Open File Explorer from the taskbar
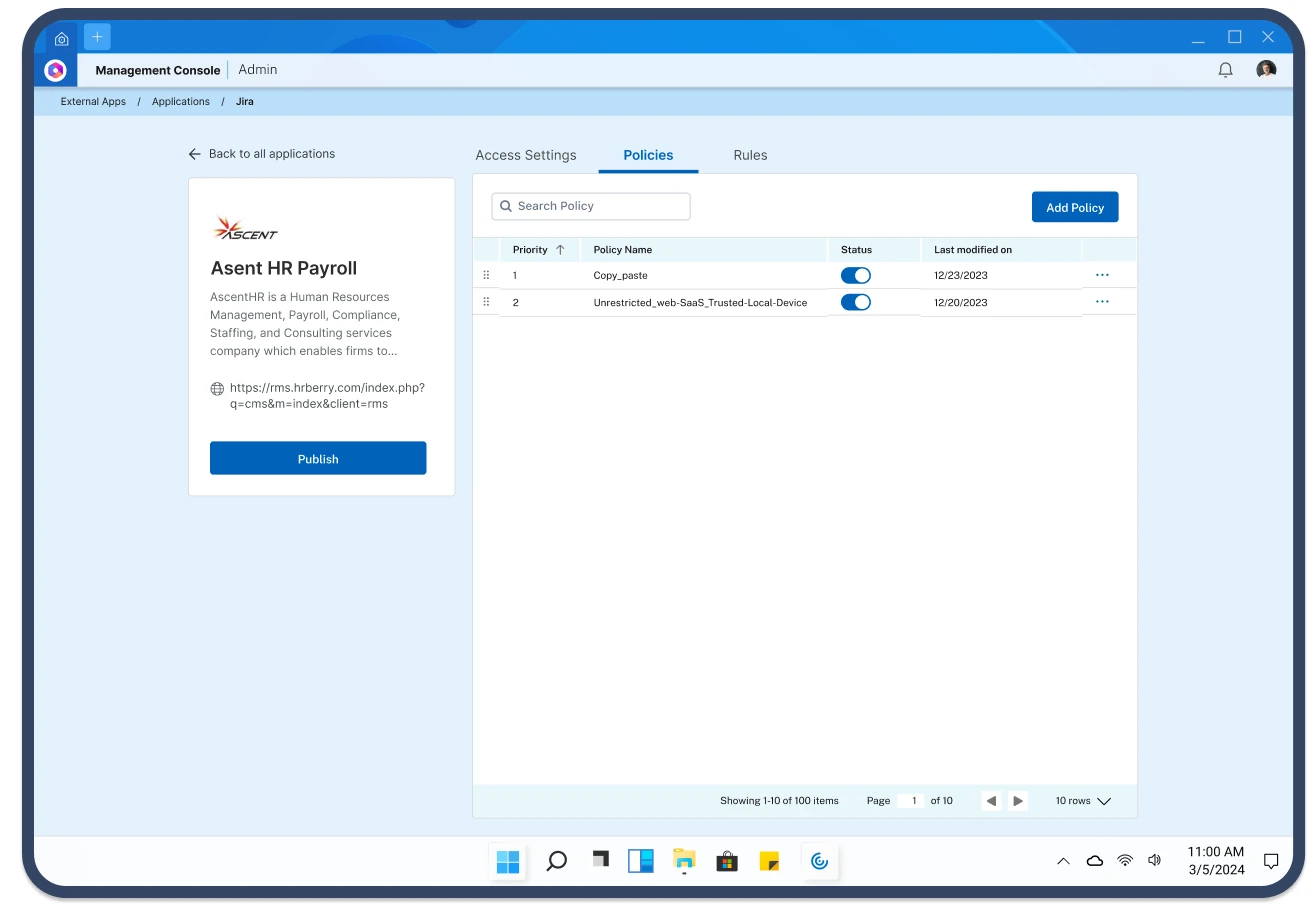The height and width of the screenshot is (906, 1312). pos(684,861)
